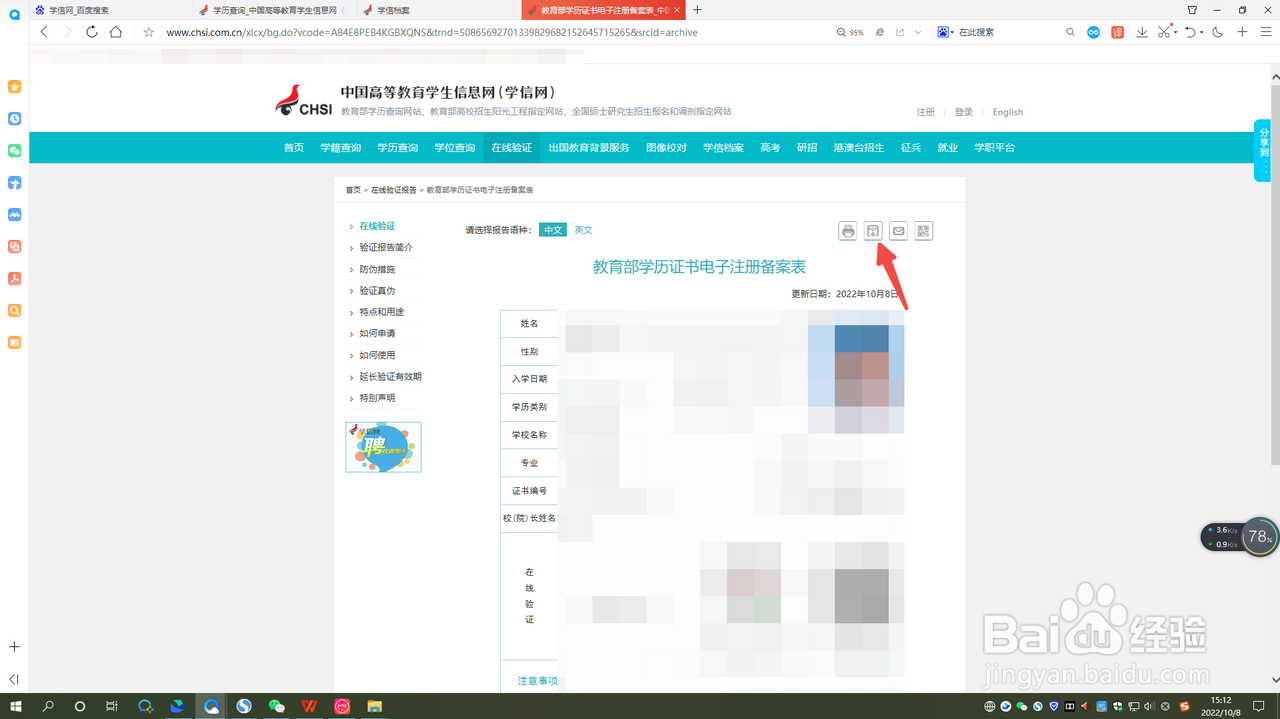1280x719 pixels.
Task: Download the report as PDF
Action: pos(872,230)
